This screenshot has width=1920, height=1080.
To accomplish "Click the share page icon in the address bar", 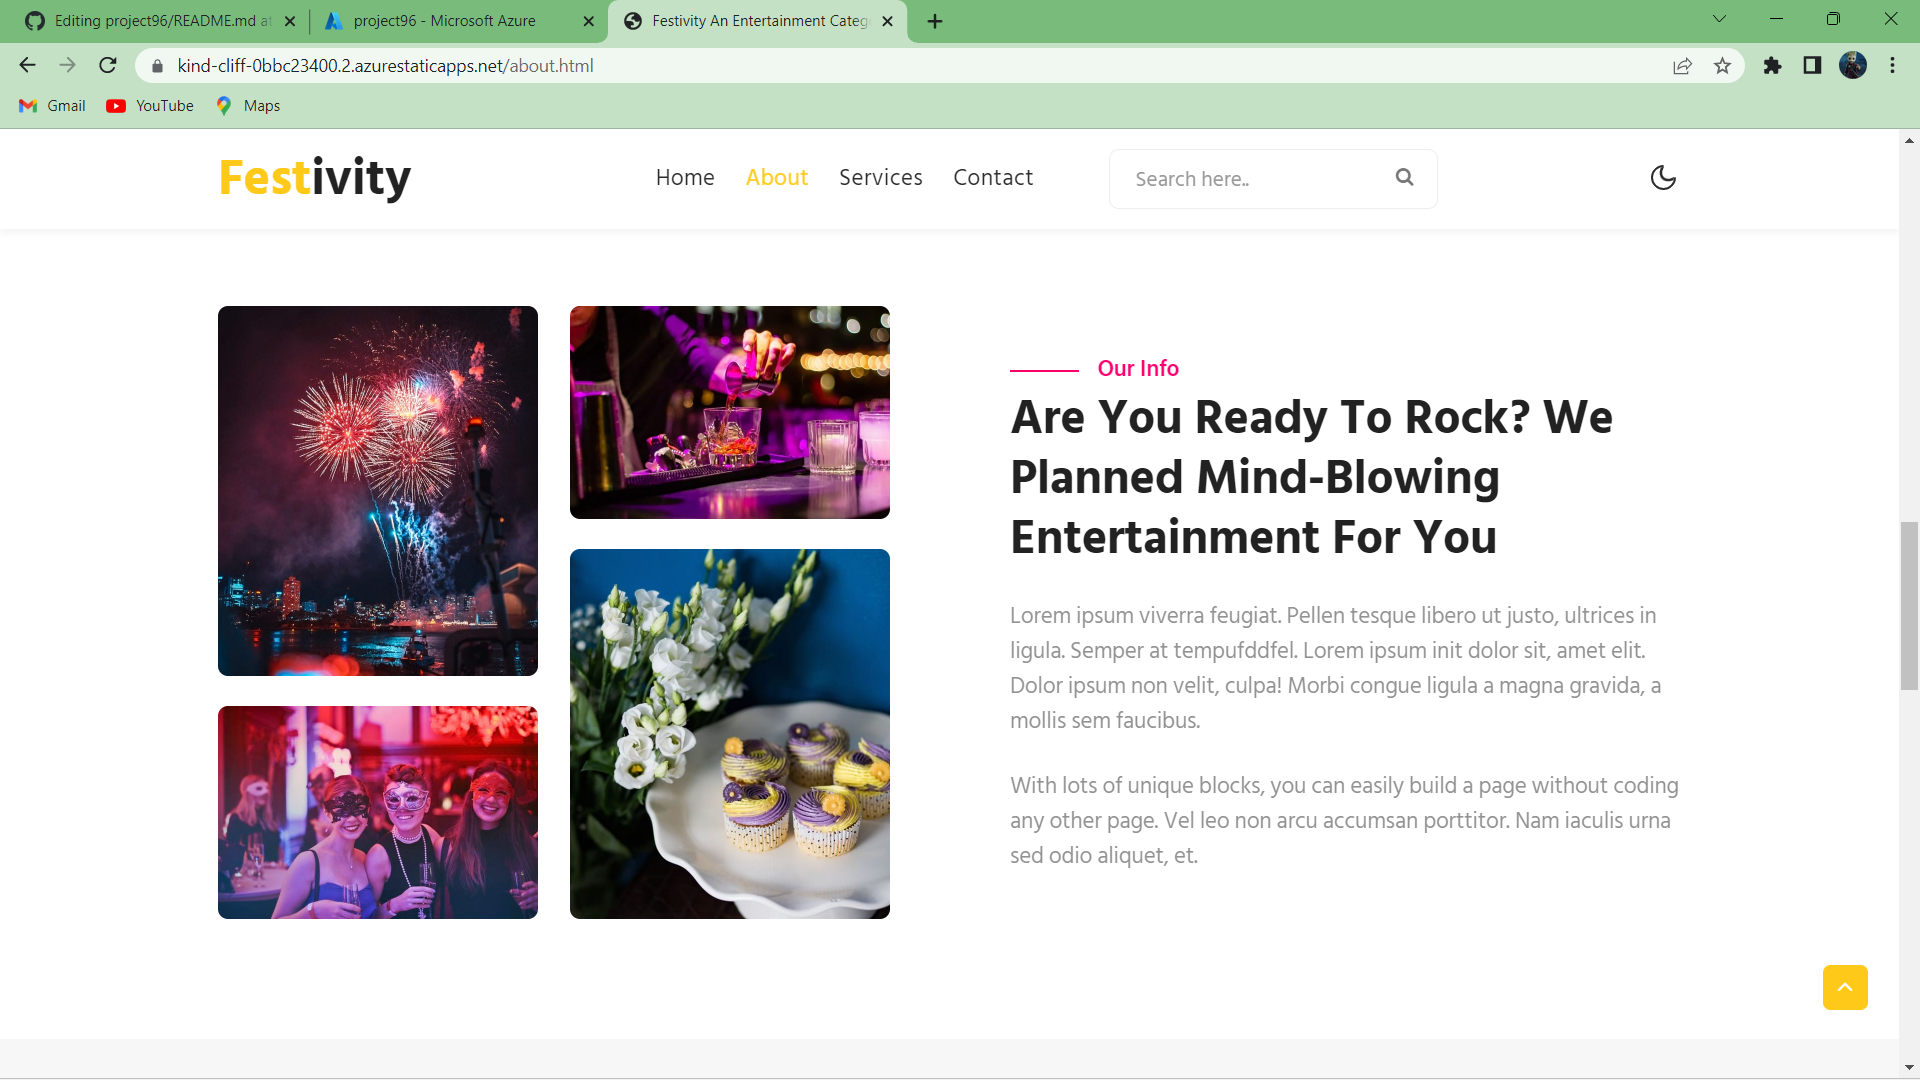I will coord(1682,66).
